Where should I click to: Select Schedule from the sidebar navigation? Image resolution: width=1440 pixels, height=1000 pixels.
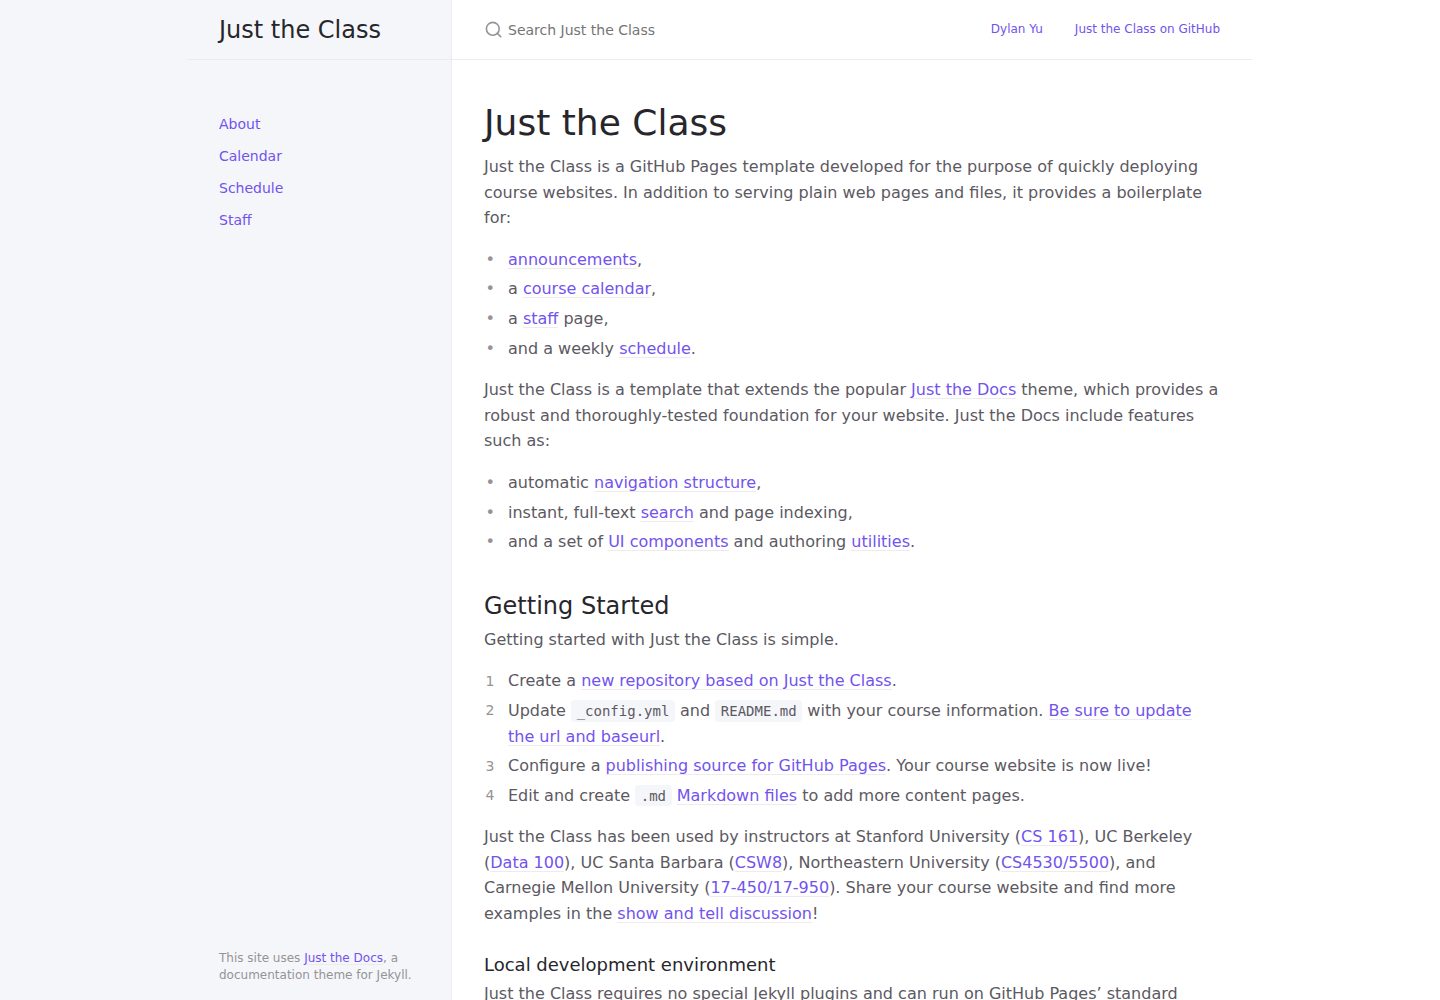(x=251, y=188)
